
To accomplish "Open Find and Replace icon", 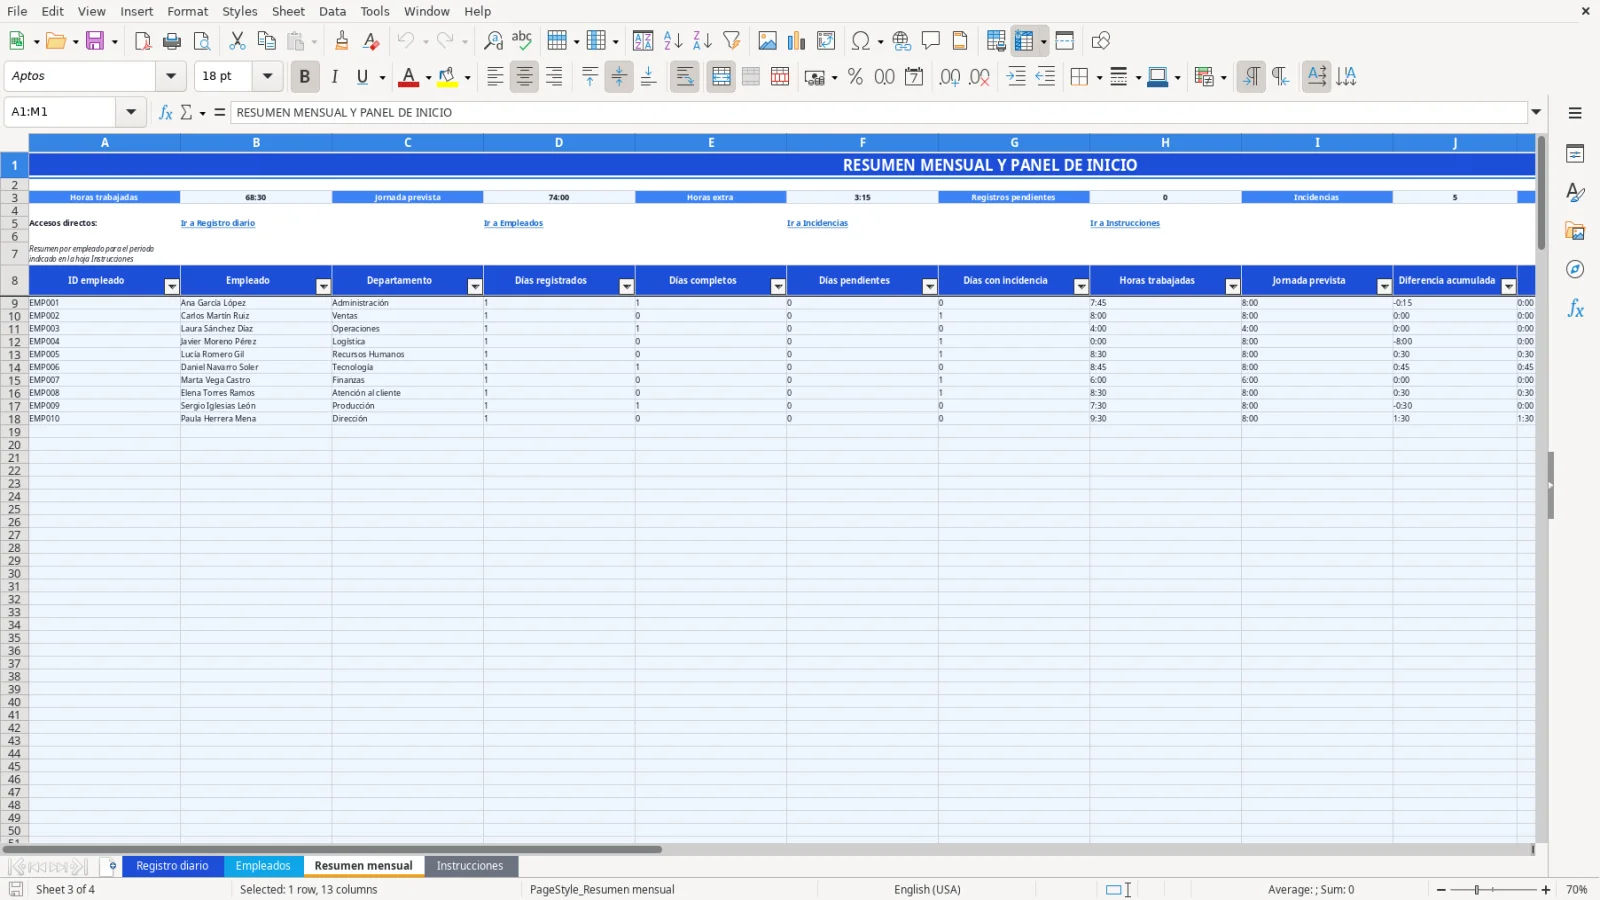I will coord(493,41).
